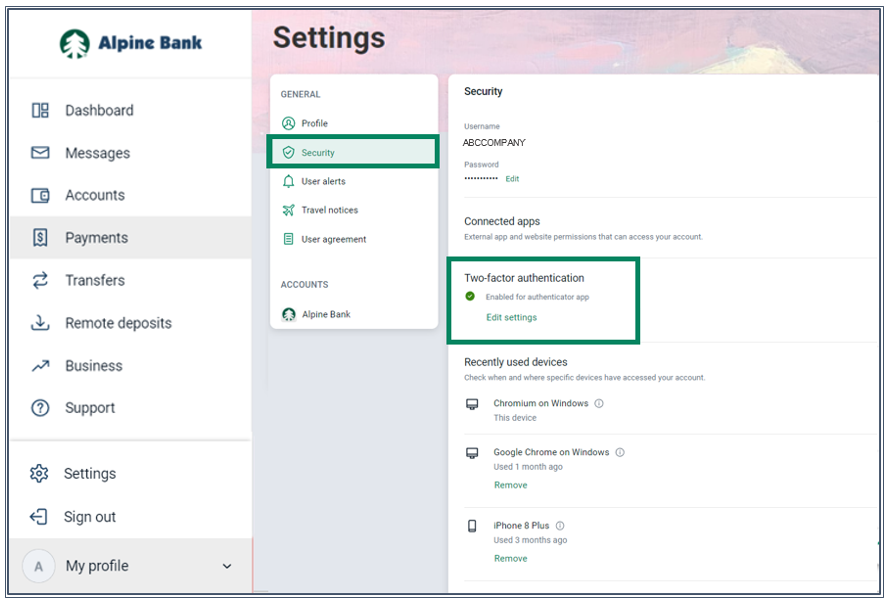Remove the Google Chrome on Windows device
This screenshot has width=889, height=602.
[510, 485]
